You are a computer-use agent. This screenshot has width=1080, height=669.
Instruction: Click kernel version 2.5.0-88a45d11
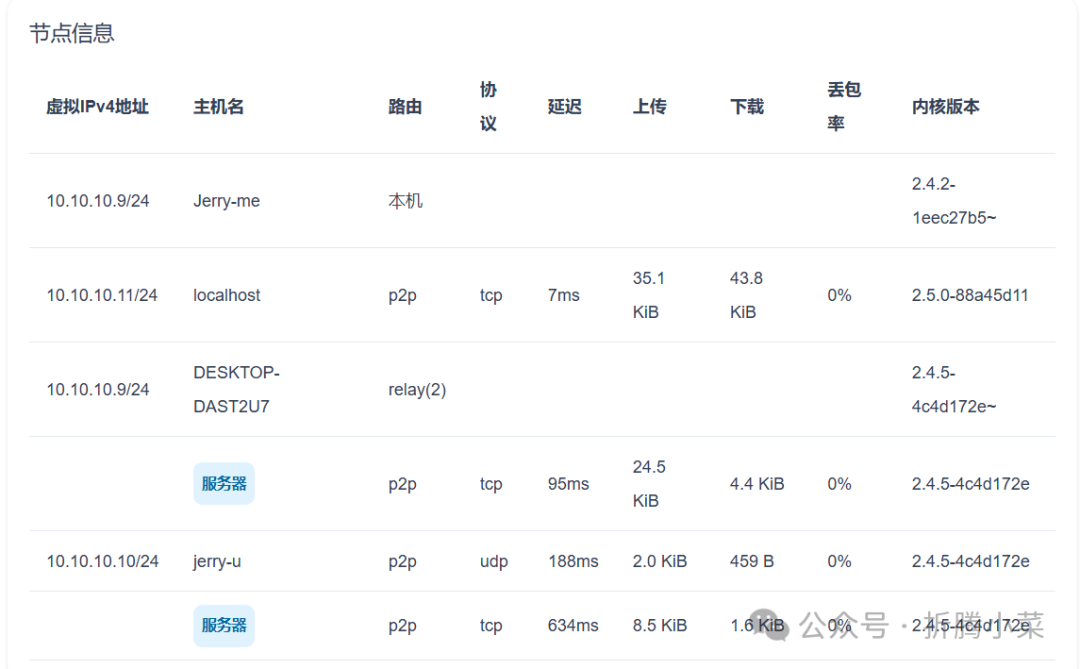coord(970,295)
